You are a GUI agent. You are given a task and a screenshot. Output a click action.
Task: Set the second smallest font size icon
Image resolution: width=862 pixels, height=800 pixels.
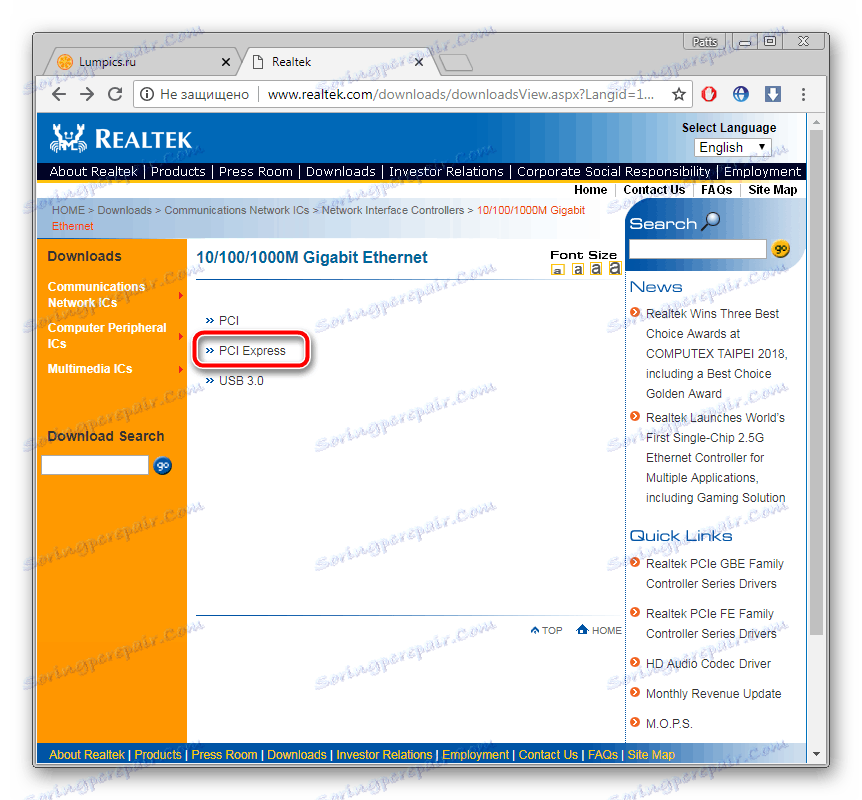577,269
